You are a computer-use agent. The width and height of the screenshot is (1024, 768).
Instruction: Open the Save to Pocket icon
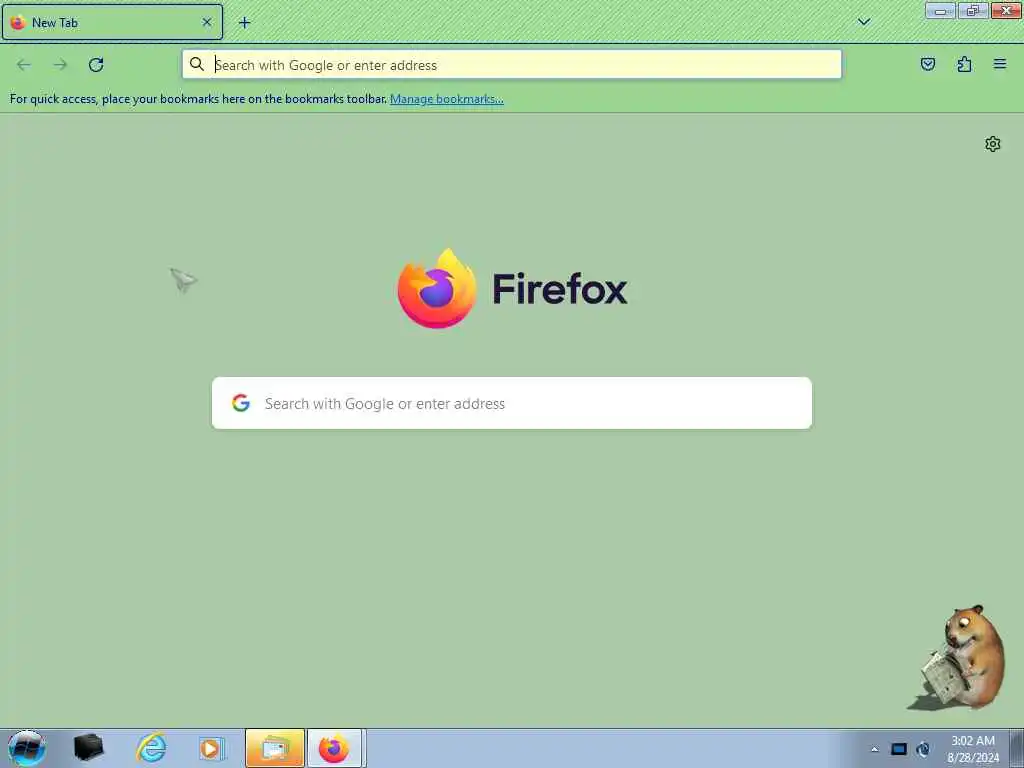point(927,64)
